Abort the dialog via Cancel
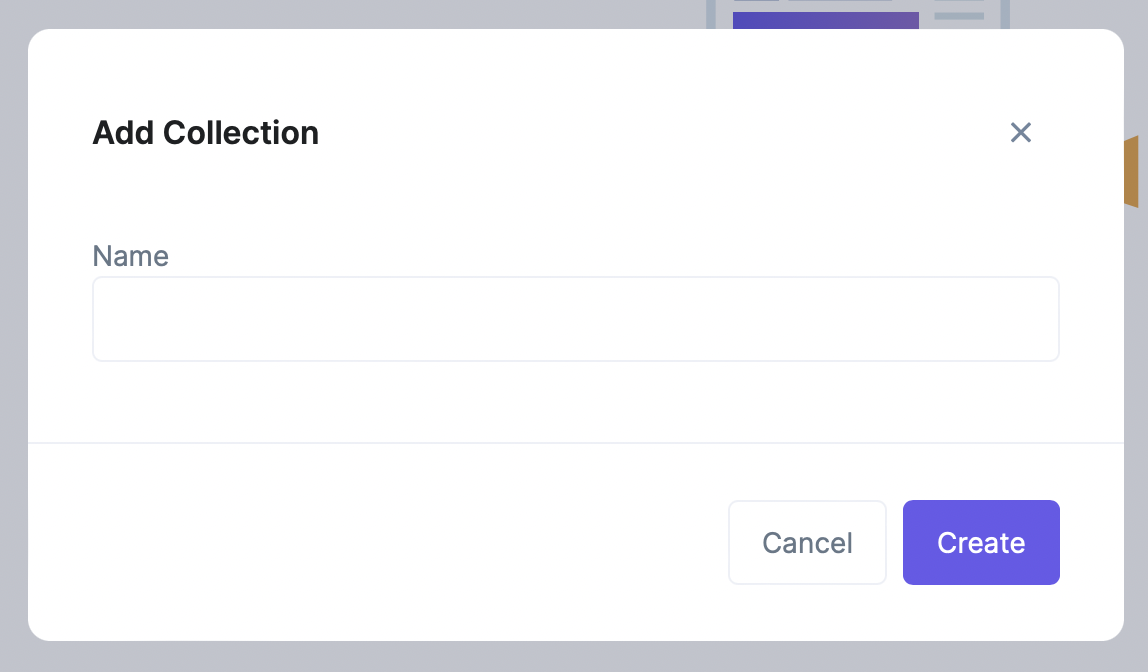This screenshot has height=672, width=1148. [807, 542]
